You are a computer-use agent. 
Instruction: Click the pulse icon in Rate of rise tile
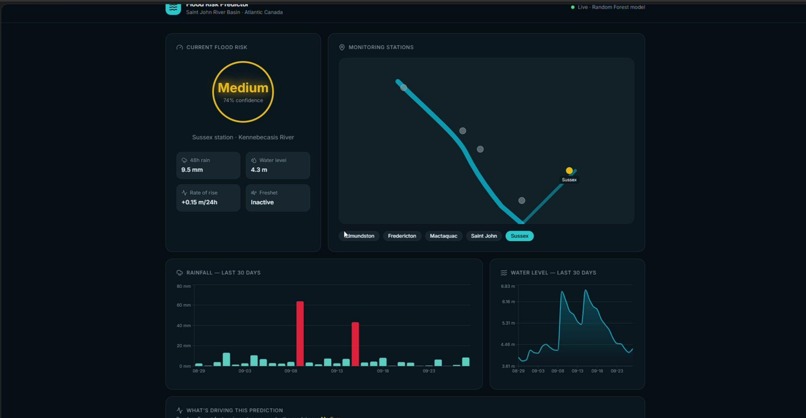pyautogui.click(x=185, y=193)
